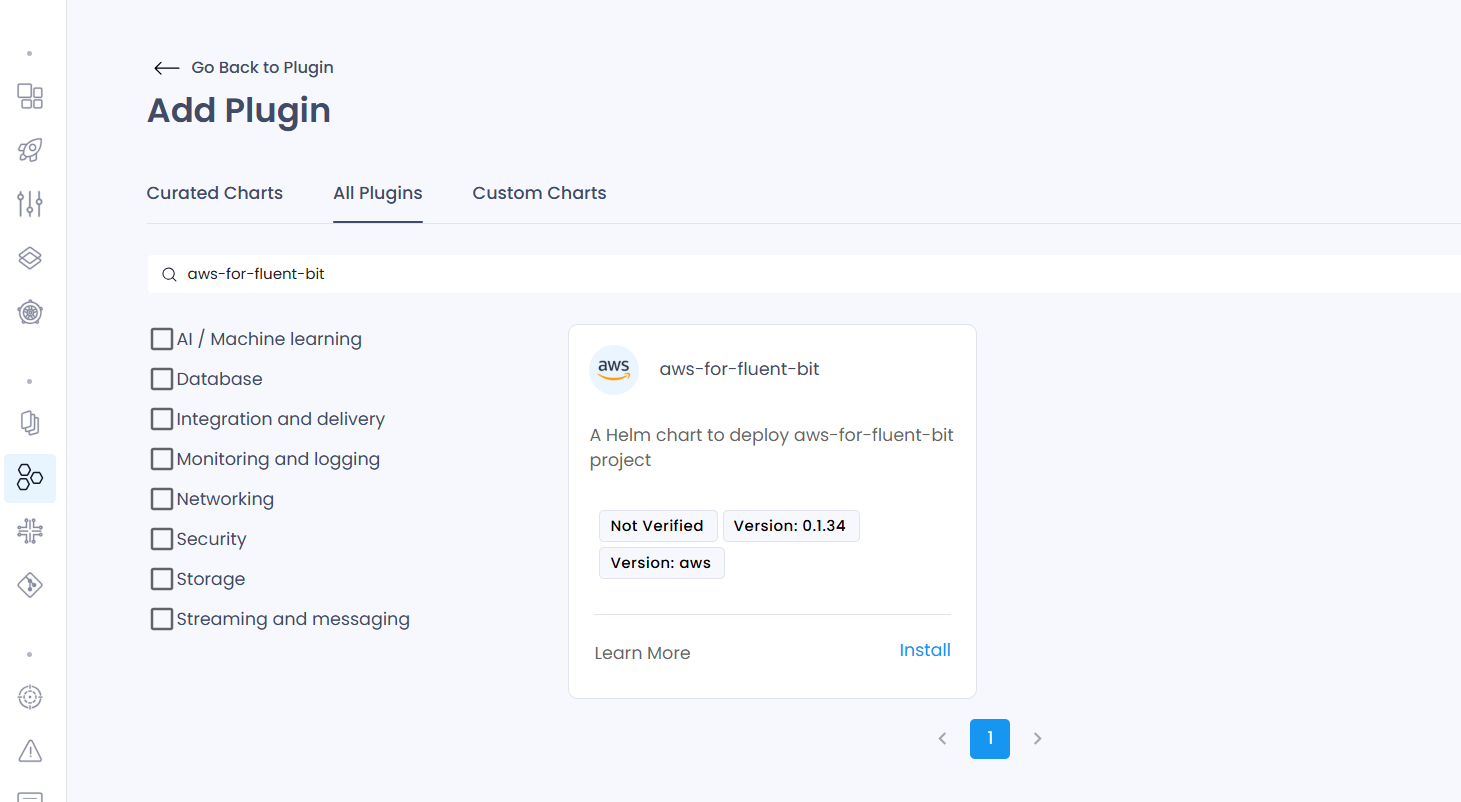
Task: Click the warning triangle icon in sidebar
Action: pyautogui.click(x=30, y=750)
